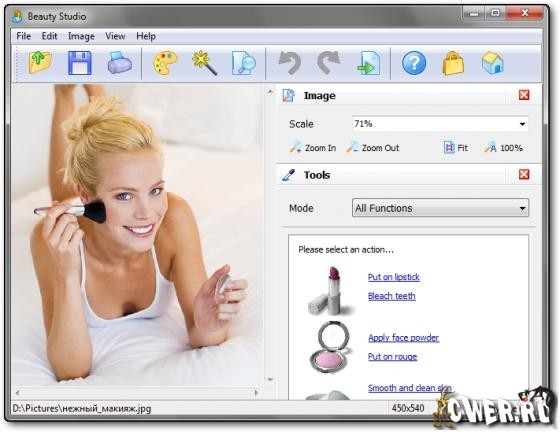The height and width of the screenshot is (432, 560).
Task: Open the View menu
Action: point(115,36)
